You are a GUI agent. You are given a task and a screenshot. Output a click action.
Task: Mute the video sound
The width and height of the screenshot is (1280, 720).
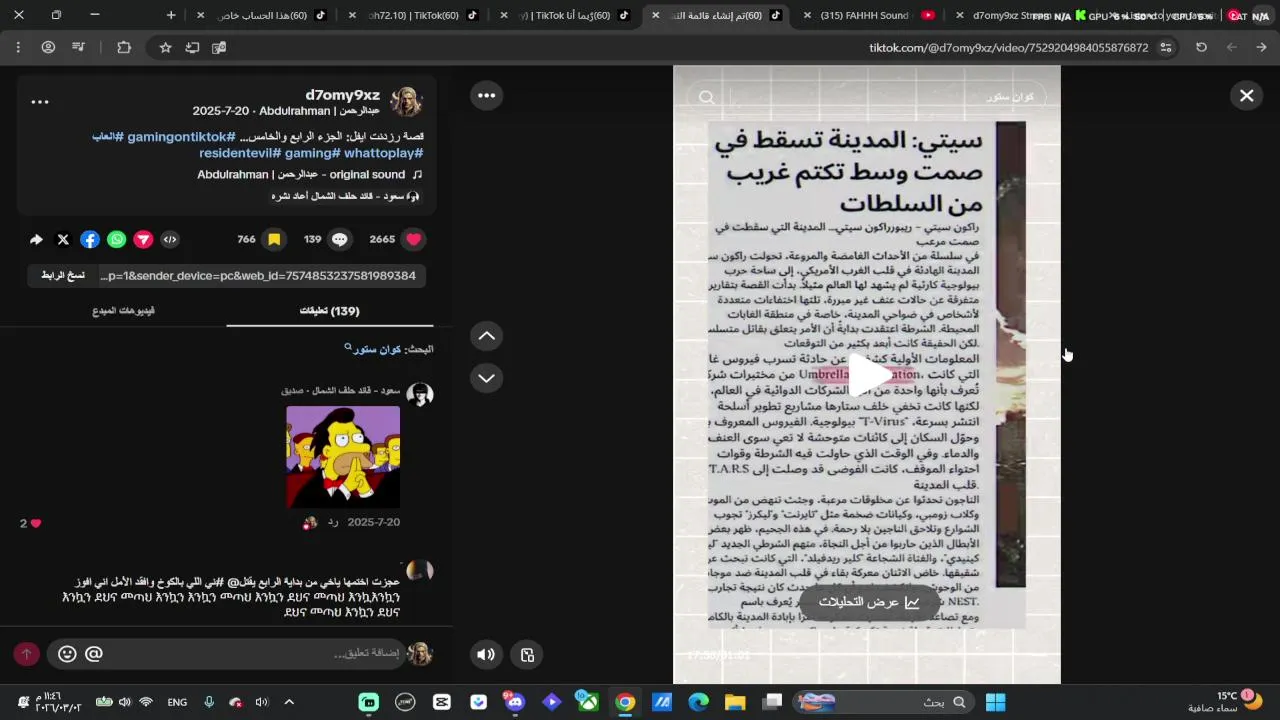coord(485,655)
